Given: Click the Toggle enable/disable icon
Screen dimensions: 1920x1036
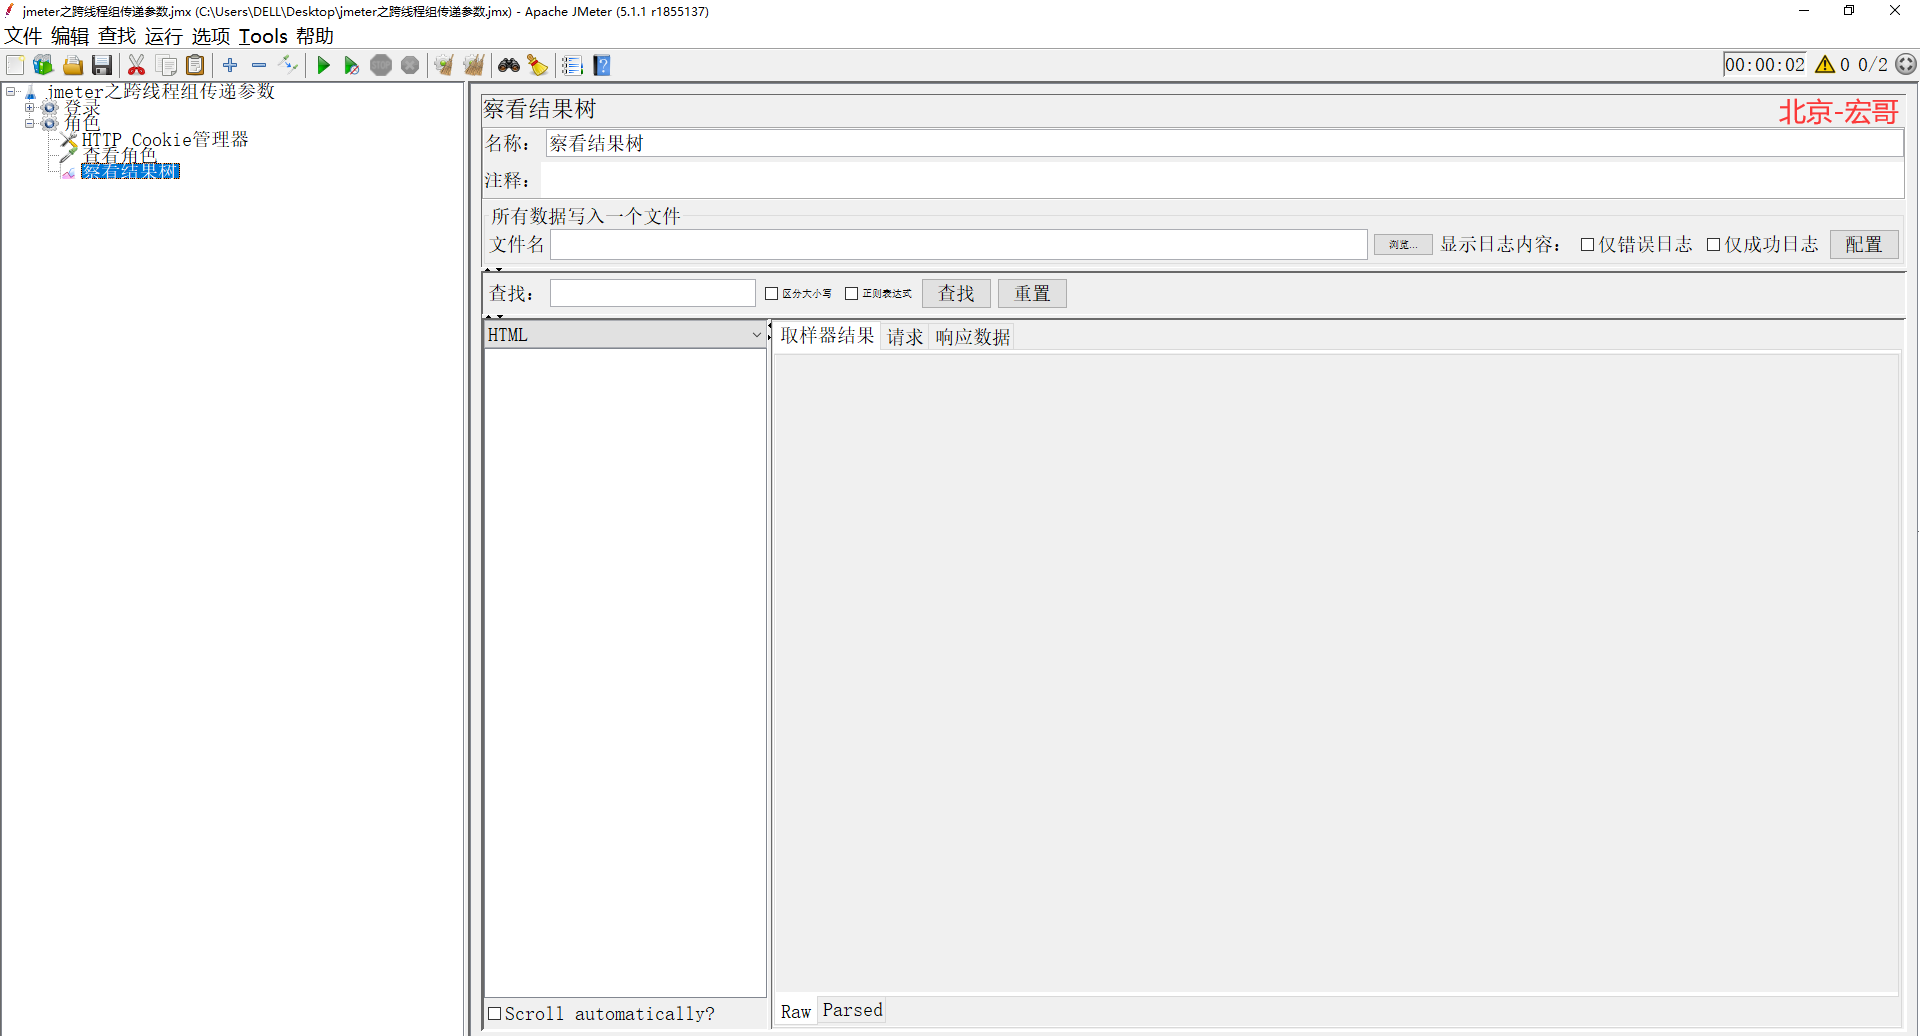Looking at the screenshot, I should coord(289,65).
